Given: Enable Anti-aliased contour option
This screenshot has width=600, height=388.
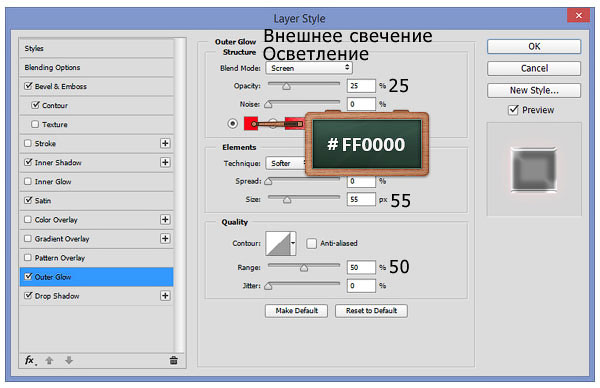Looking at the screenshot, I should click(311, 243).
